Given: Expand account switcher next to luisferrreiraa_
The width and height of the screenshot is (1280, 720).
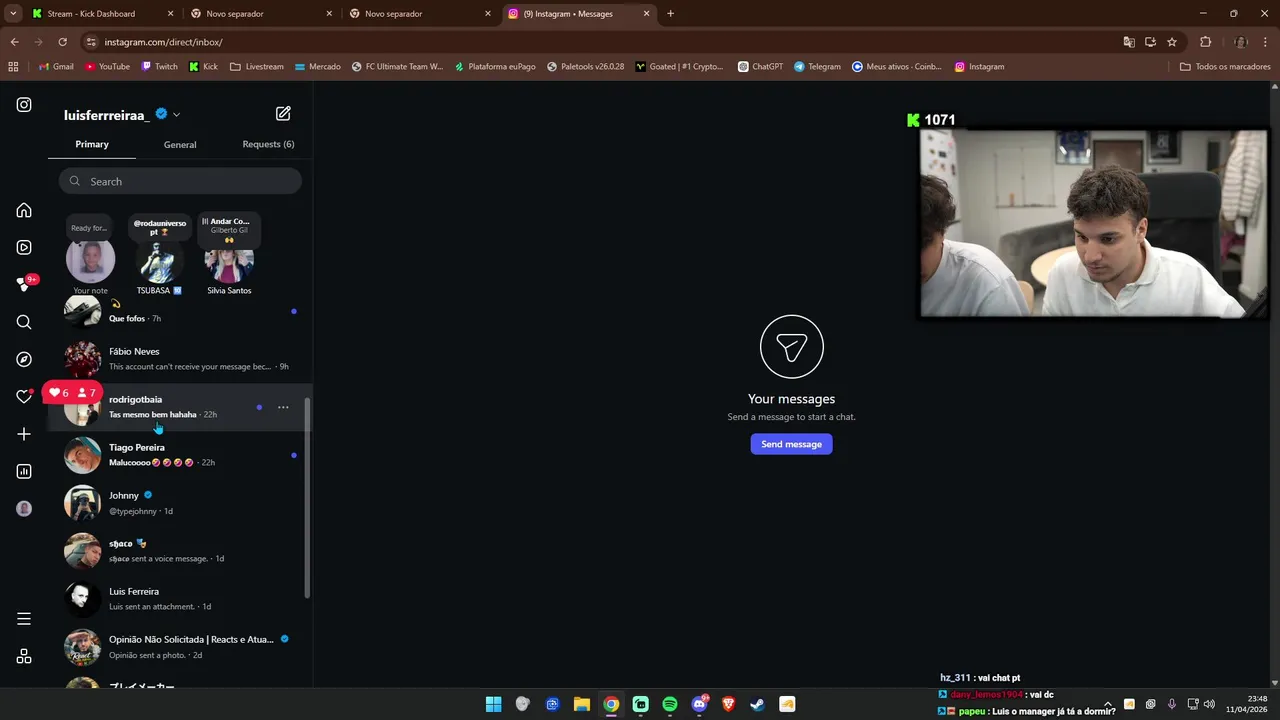Looking at the screenshot, I should pyautogui.click(x=176, y=115).
